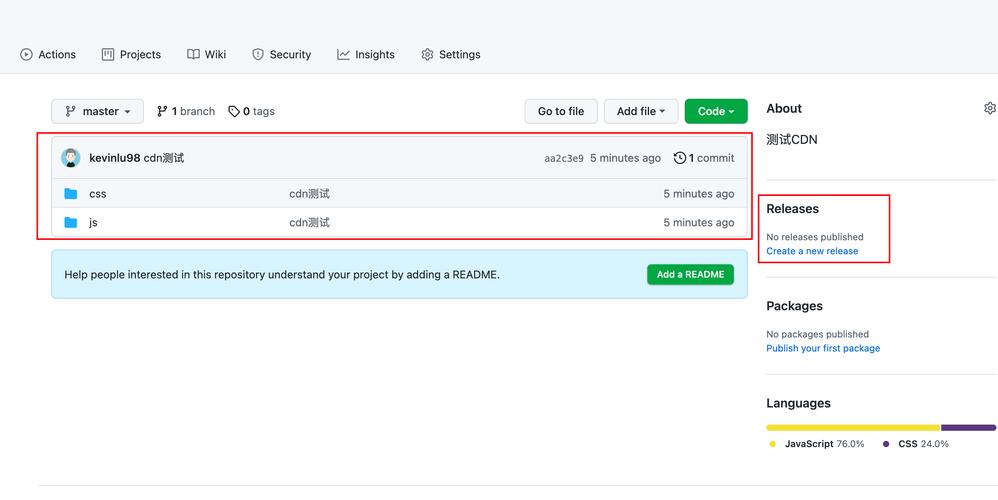Click the About settings gear icon
The width and height of the screenshot is (998, 500).
coord(990,108)
